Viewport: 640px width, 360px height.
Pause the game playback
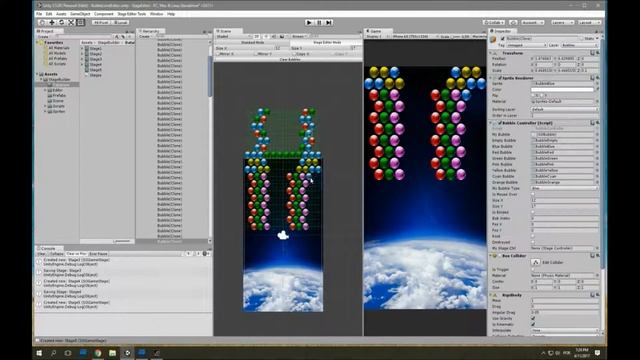[319, 22]
